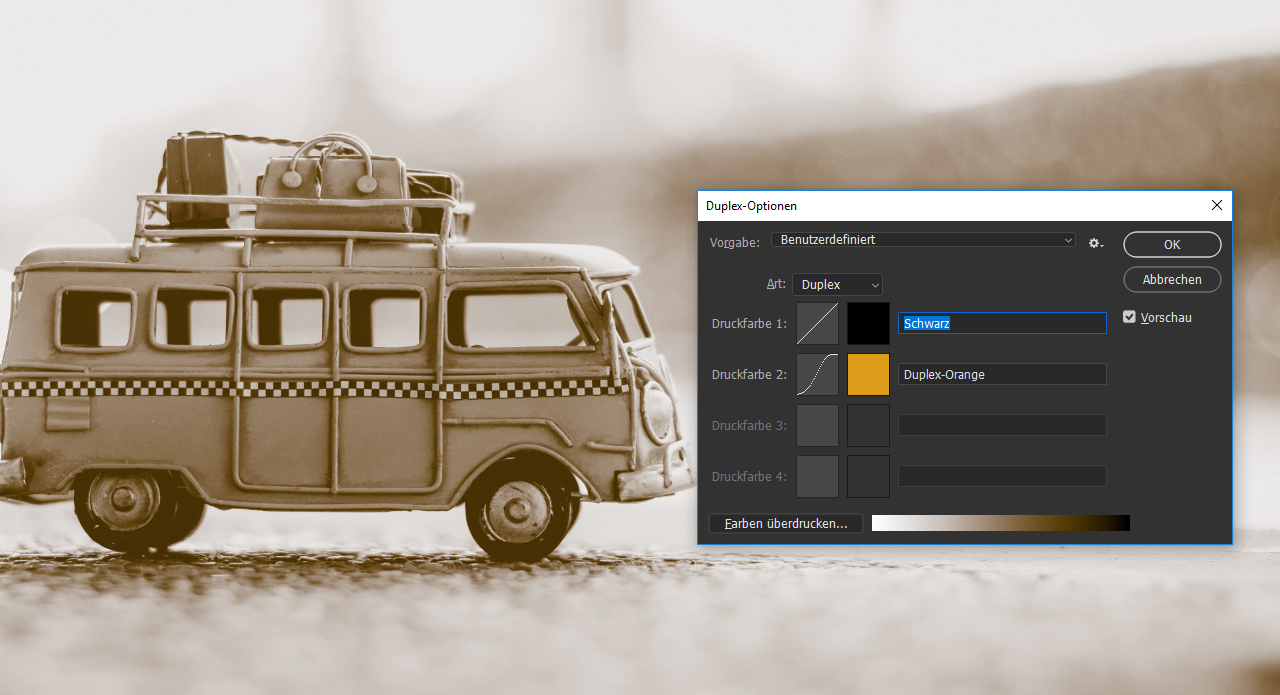Click the orange Druckfarbe 2 color swatch
The width and height of the screenshot is (1280, 695).
click(868, 375)
